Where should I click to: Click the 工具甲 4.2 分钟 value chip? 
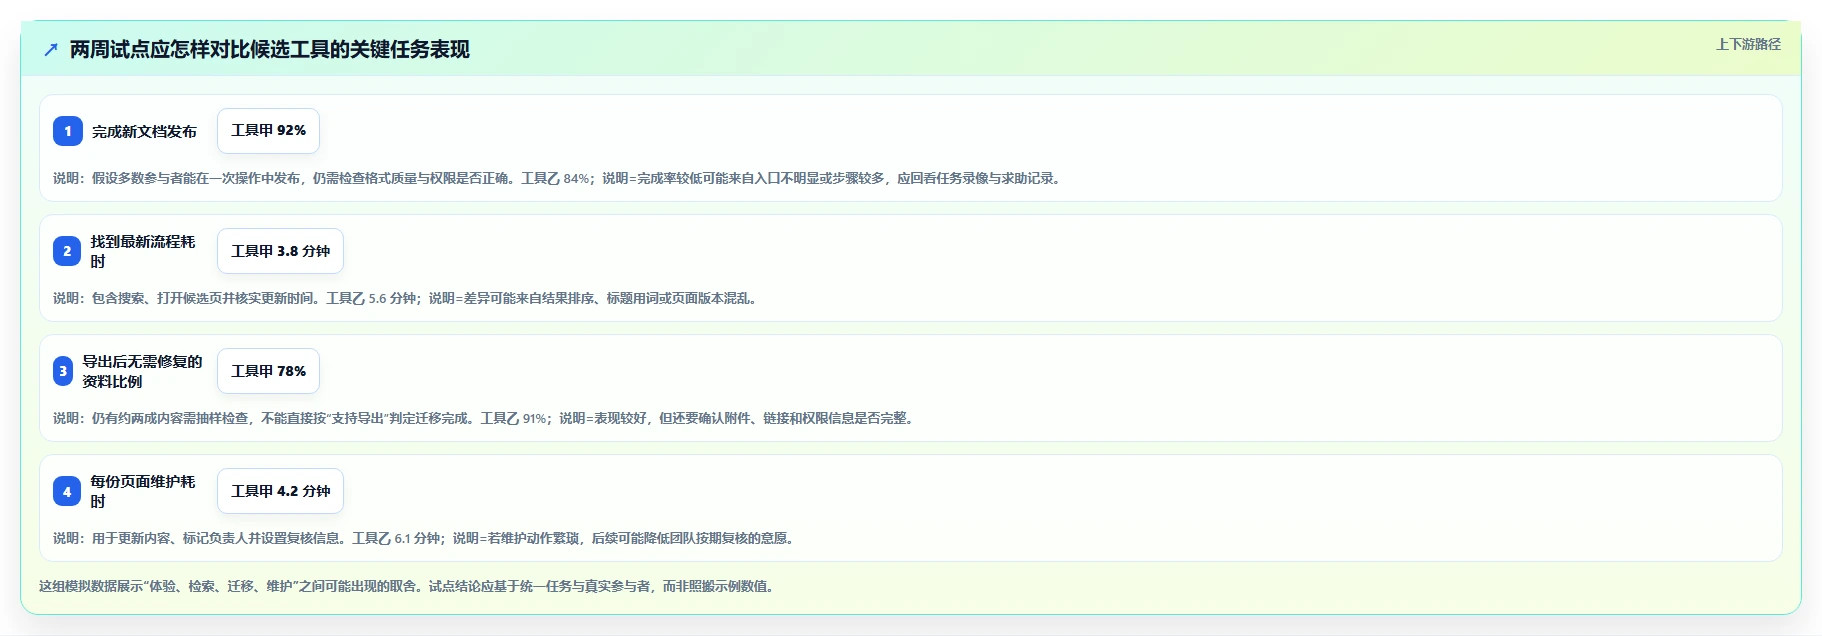click(x=280, y=491)
